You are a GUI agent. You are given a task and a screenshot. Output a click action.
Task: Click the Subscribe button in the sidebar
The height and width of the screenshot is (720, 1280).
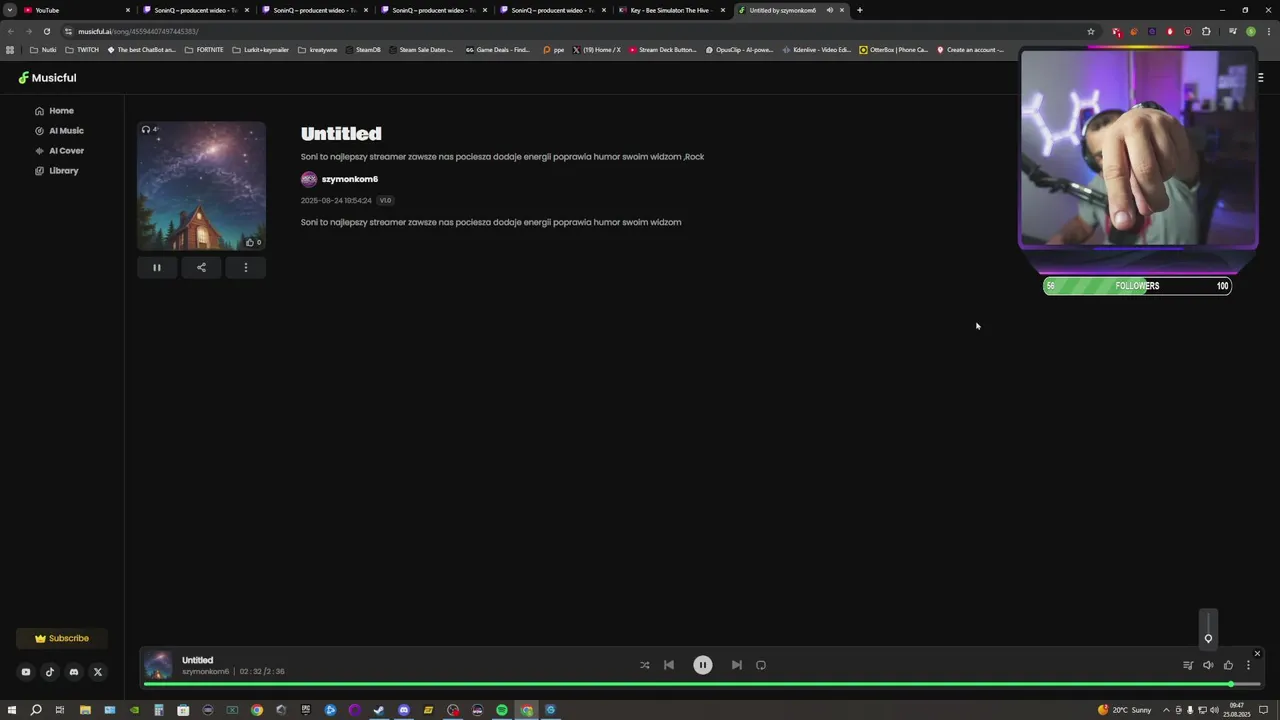click(x=62, y=638)
